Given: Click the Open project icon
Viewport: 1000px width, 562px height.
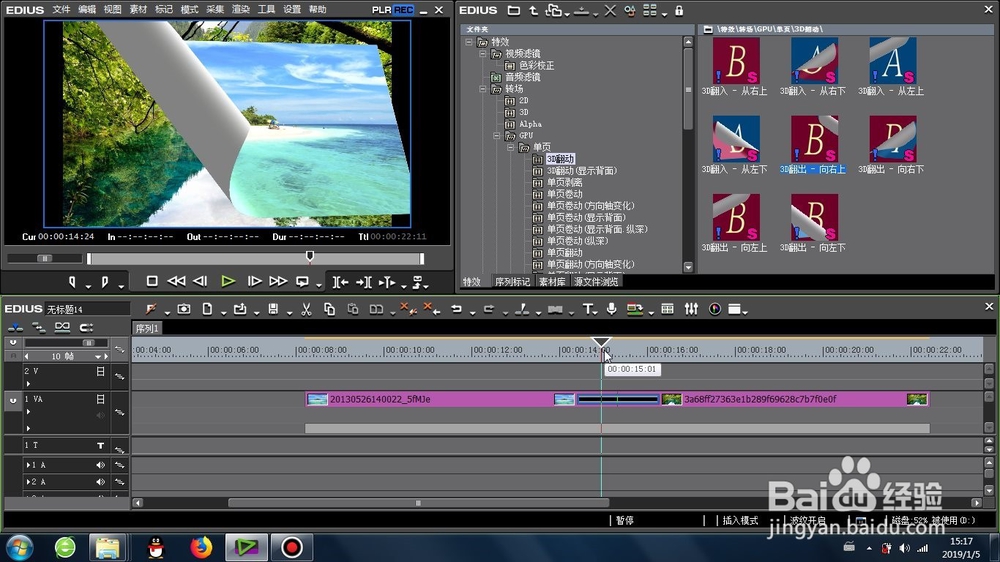Looking at the screenshot, I should coord(240,309).
